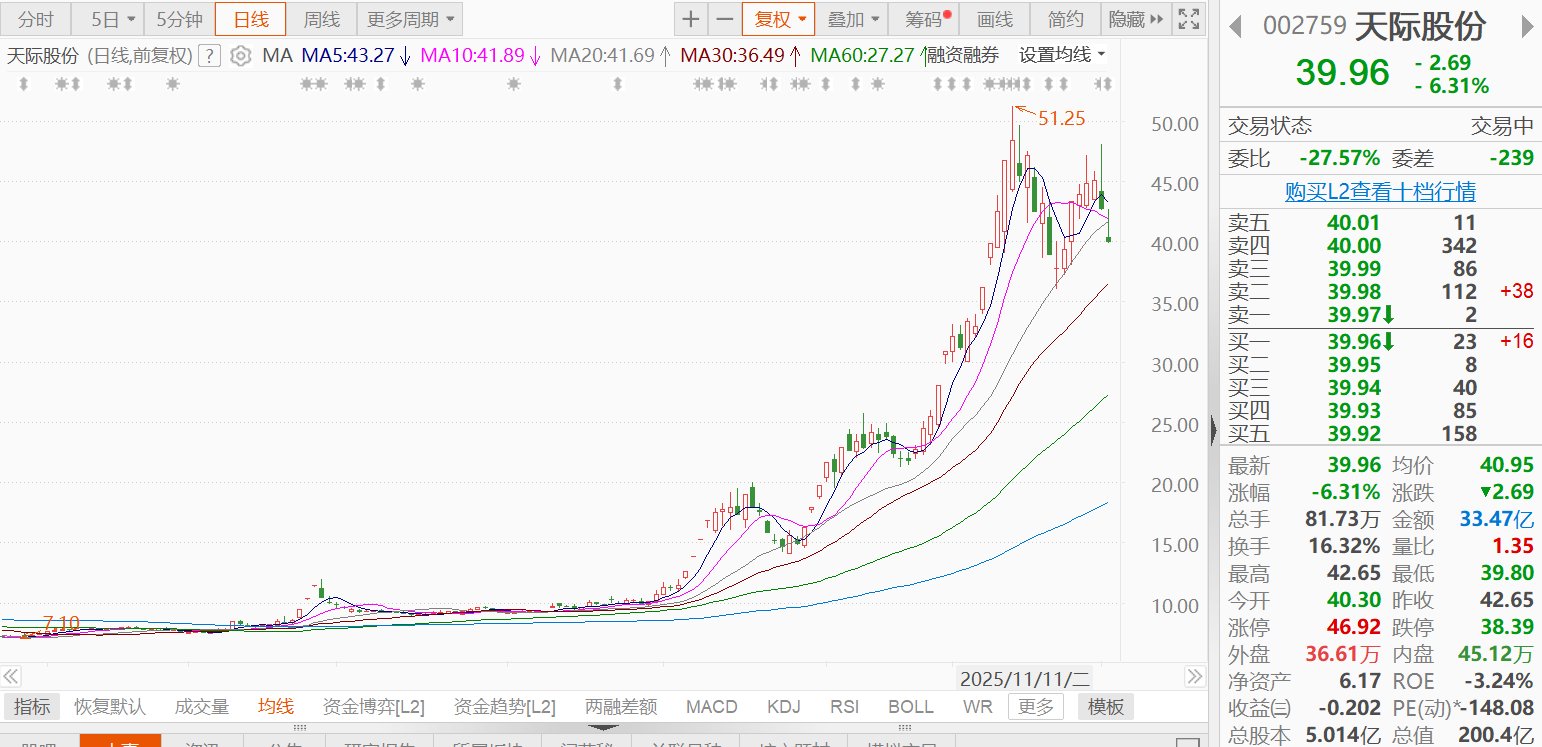Click the 51.25 high price marker on chart

tap(1060, 118)
